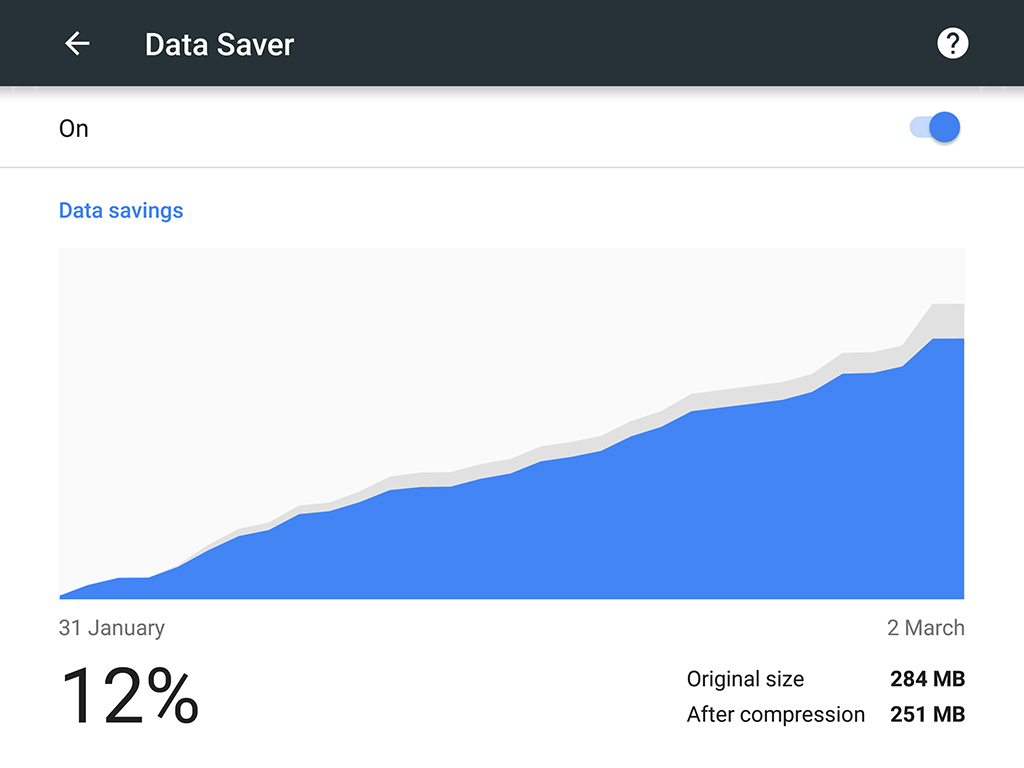The width and height of the screenshot is (1024, 768).
Task: Click the 251 MB value
Action: (x=927, y=714)
